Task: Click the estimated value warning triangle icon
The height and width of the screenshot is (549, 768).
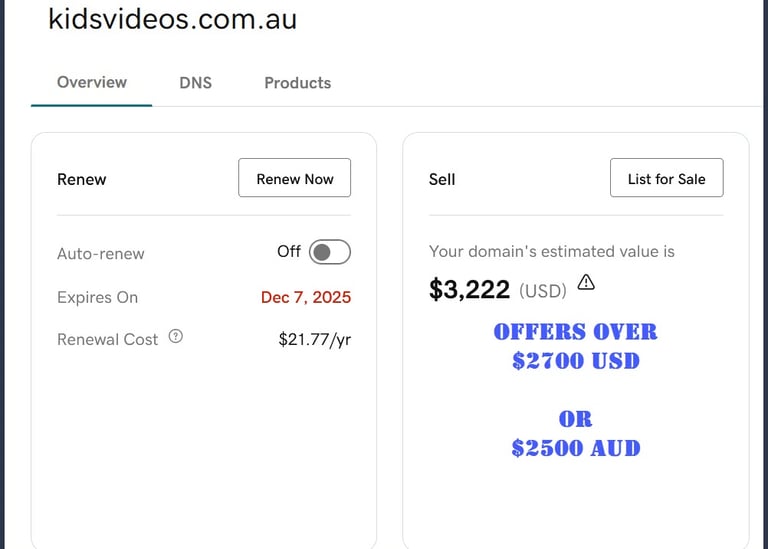Action: click(x=586, y=283)
